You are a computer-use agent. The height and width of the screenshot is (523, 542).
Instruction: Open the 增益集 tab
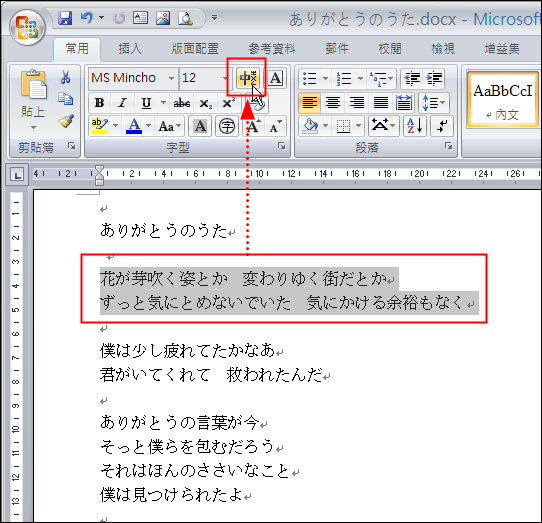pyautogui.click(x=502, y=48)
